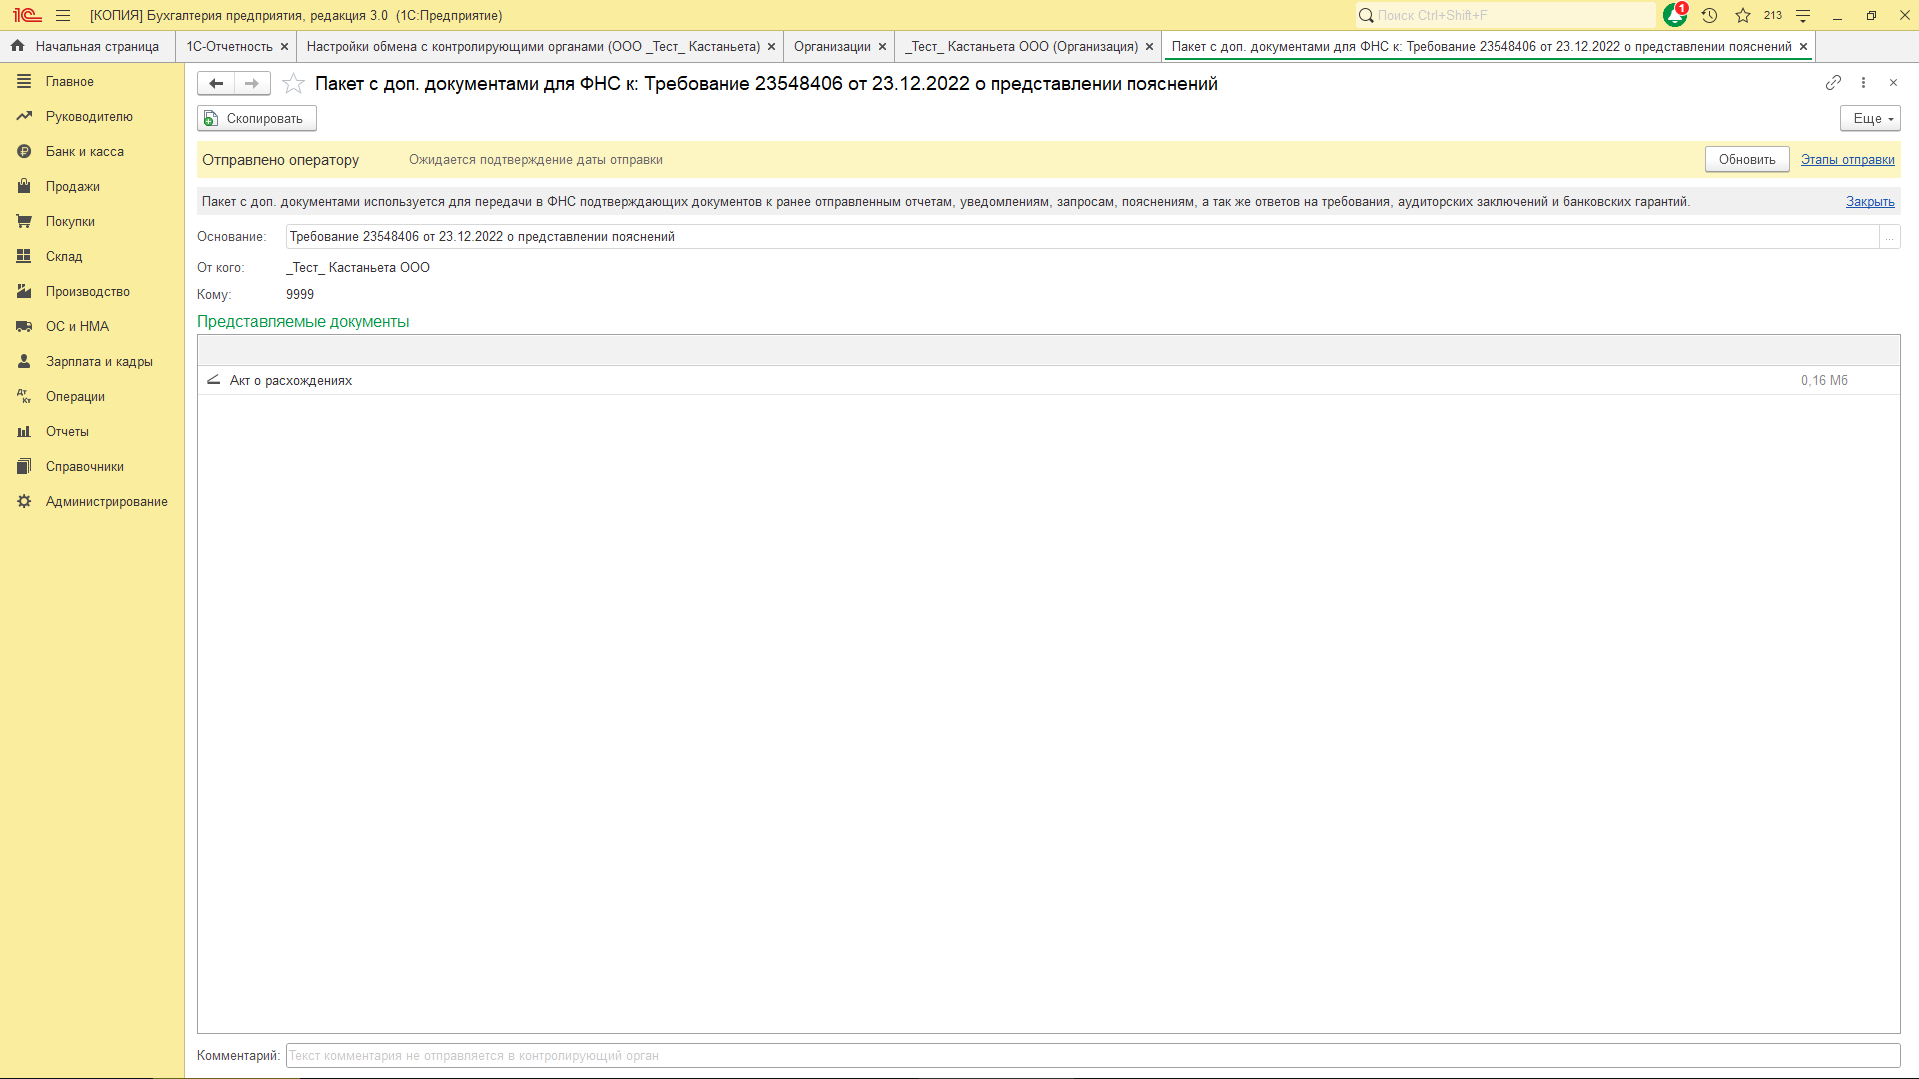Screen dimensions: 1919x1079
Task: Click the notifications bell icon
Action: (x=1674, y=16)
